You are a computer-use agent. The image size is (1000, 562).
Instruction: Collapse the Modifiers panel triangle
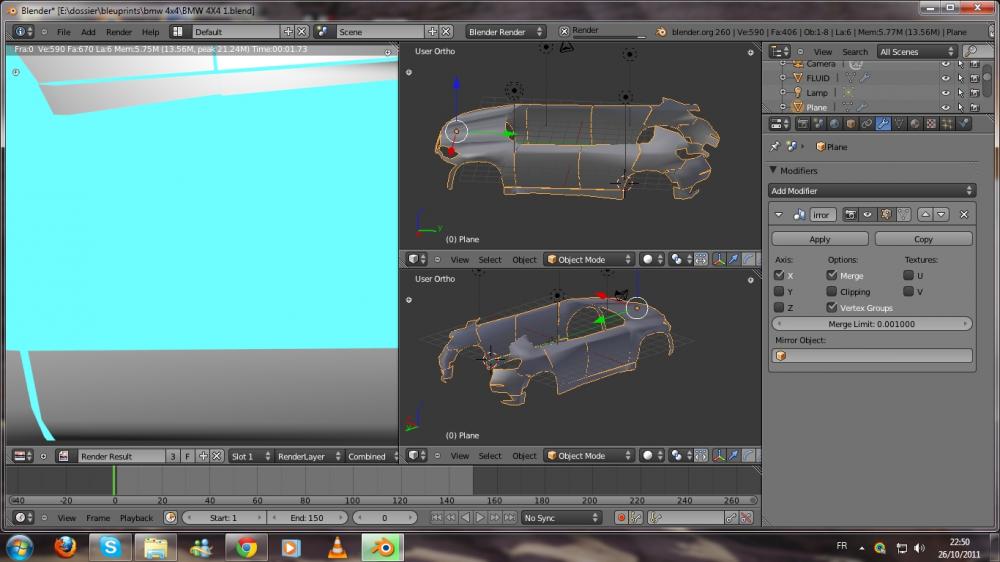click(773, 171)
